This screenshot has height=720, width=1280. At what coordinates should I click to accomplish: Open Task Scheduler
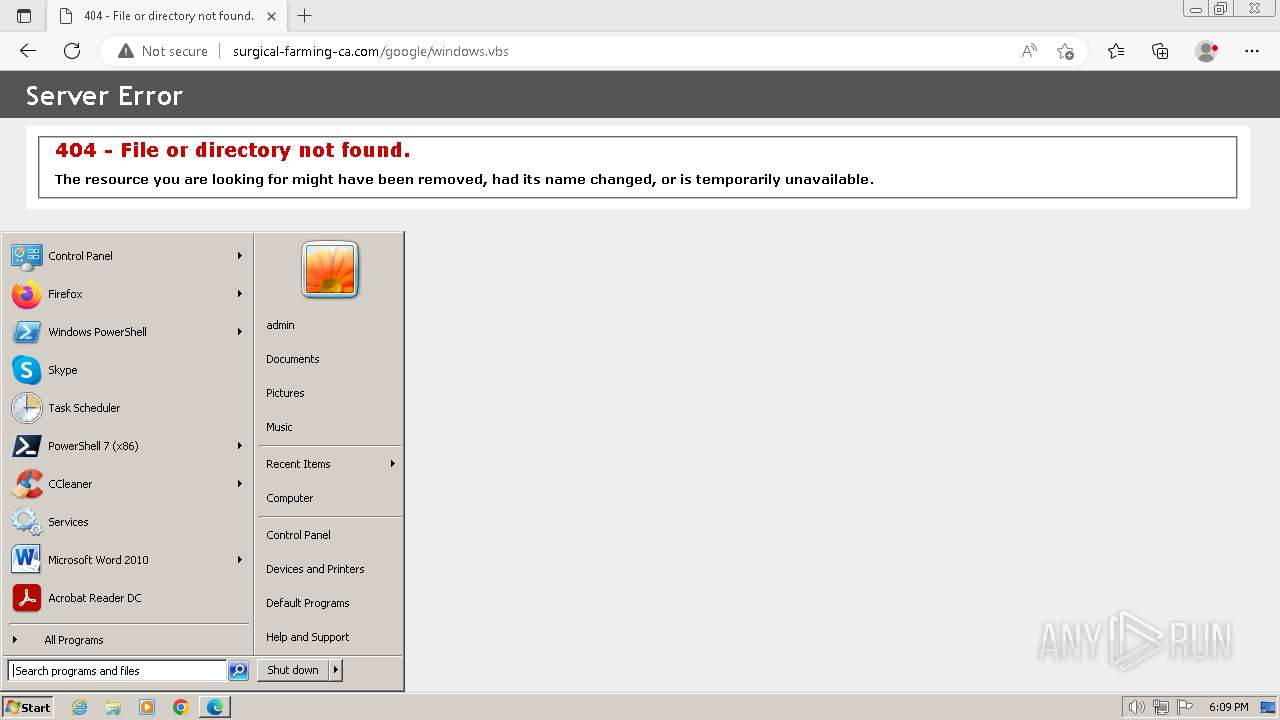[x=127, y=408]
